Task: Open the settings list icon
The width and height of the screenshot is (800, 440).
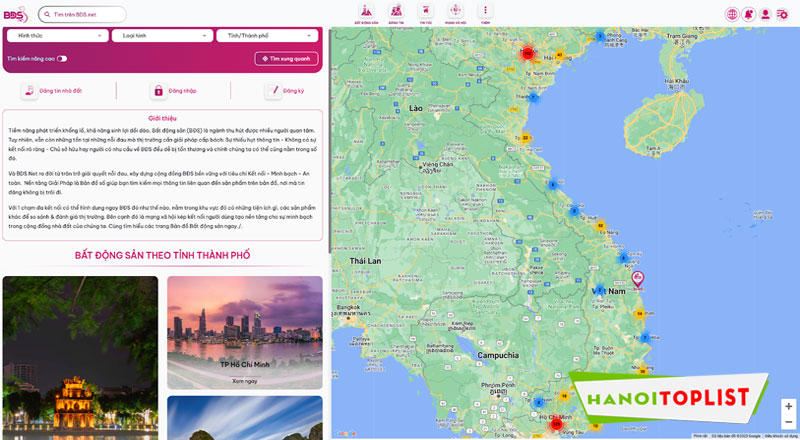Action: pos(782,14)
